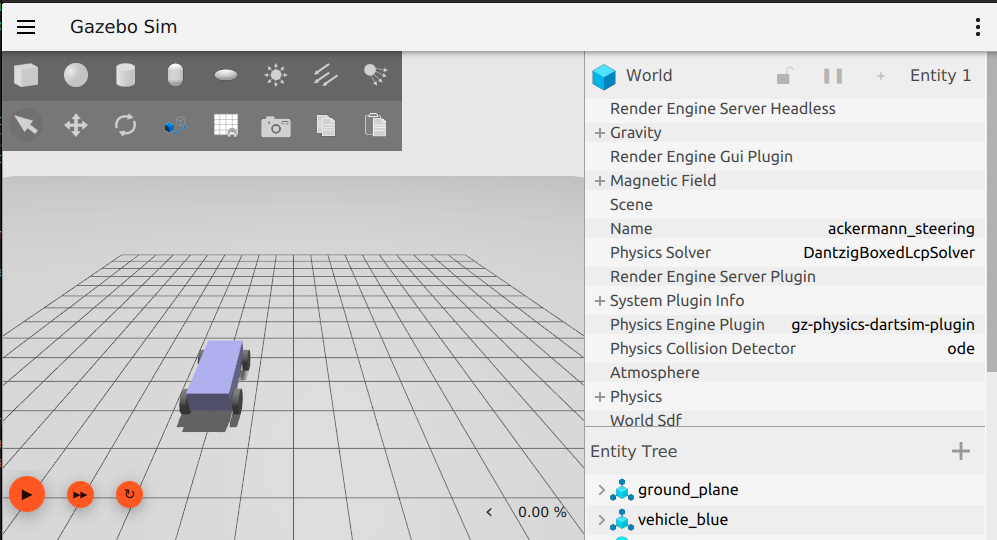Select Render Engine Server Headless row
Image resolution: width=997 pixels, height=540 pixels.
(785, 109)
